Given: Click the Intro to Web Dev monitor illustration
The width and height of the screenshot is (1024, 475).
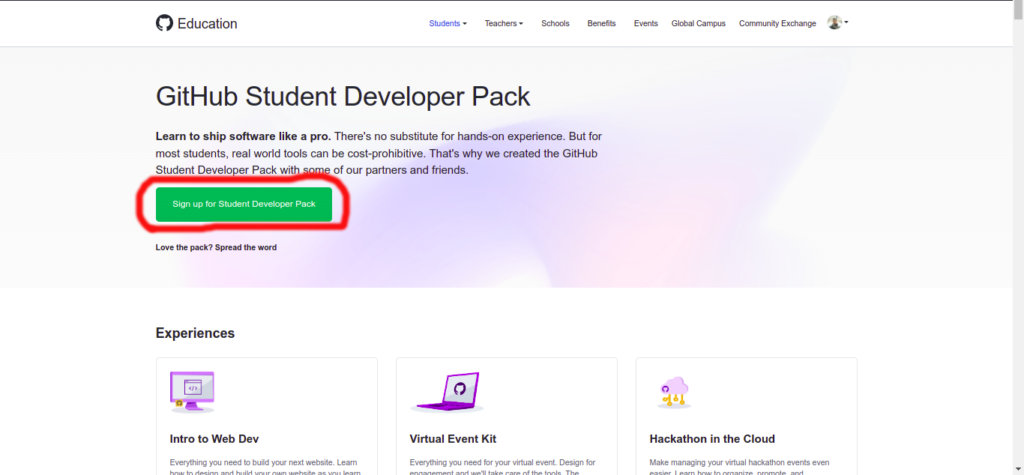Looking at the screenshot, I should [192, 391].
